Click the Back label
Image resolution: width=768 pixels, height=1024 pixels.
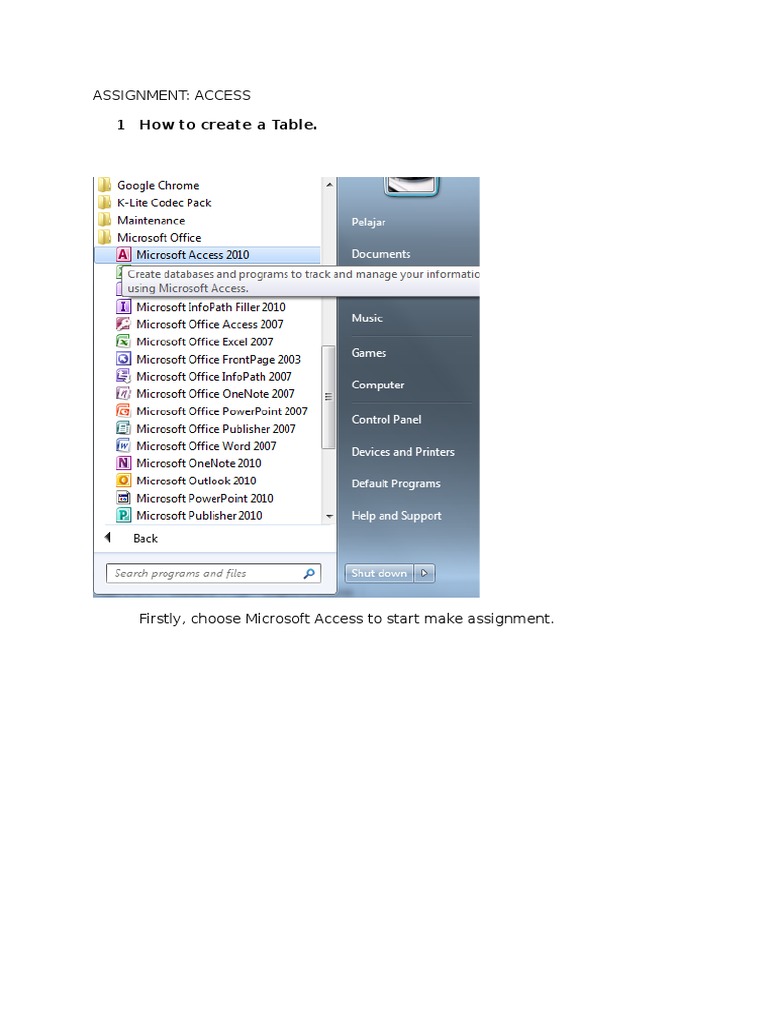[146, 538]
